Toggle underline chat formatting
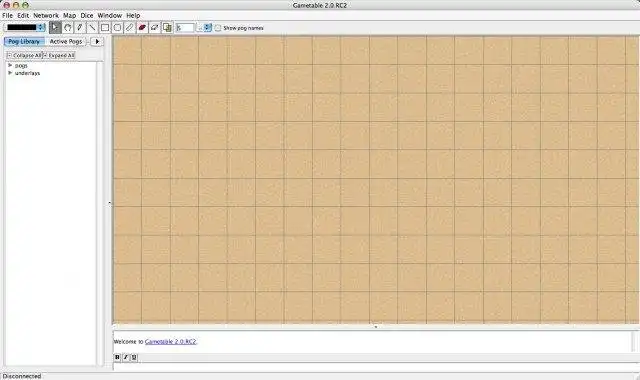Image resolution: width=640 pixels, height=380 pixels. pos(134,358)
